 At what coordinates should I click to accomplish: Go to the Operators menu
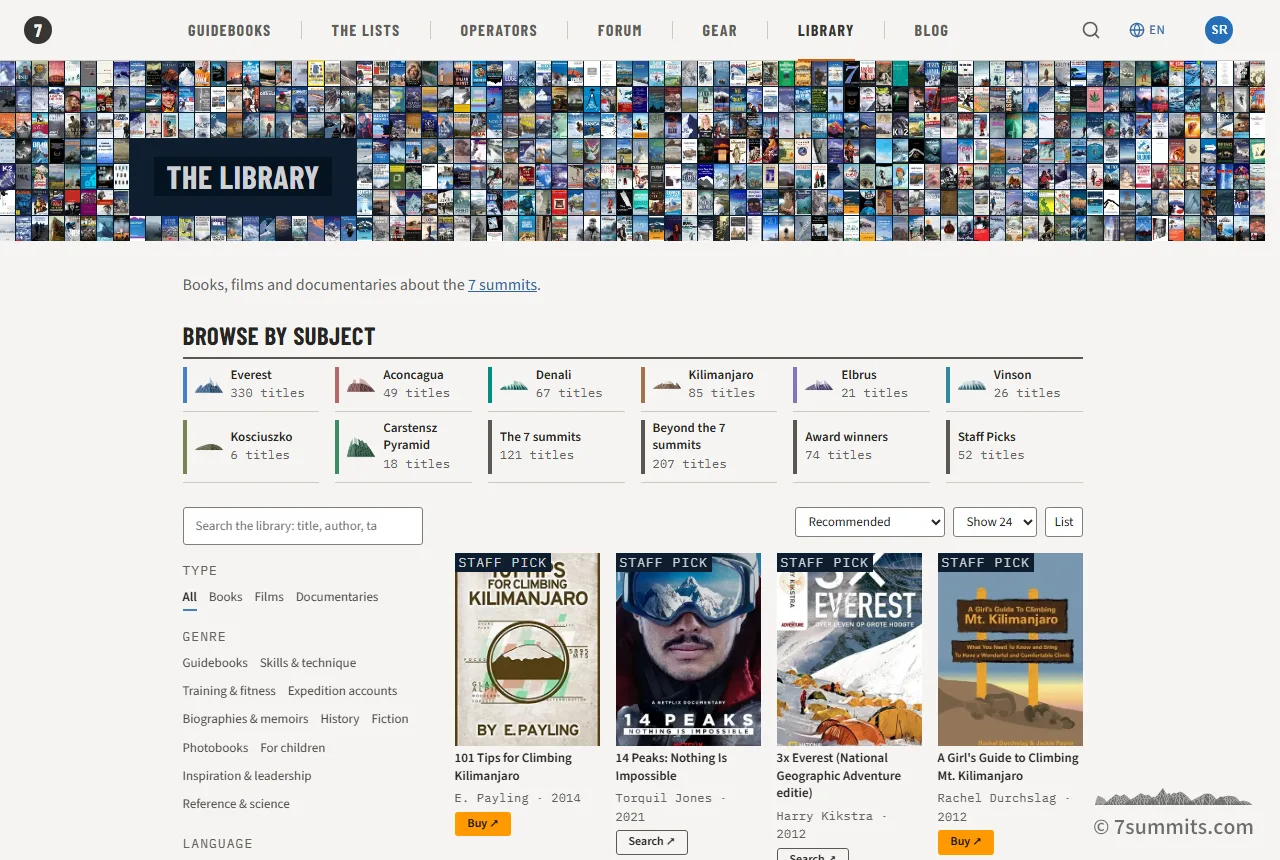tap(499, 30)
